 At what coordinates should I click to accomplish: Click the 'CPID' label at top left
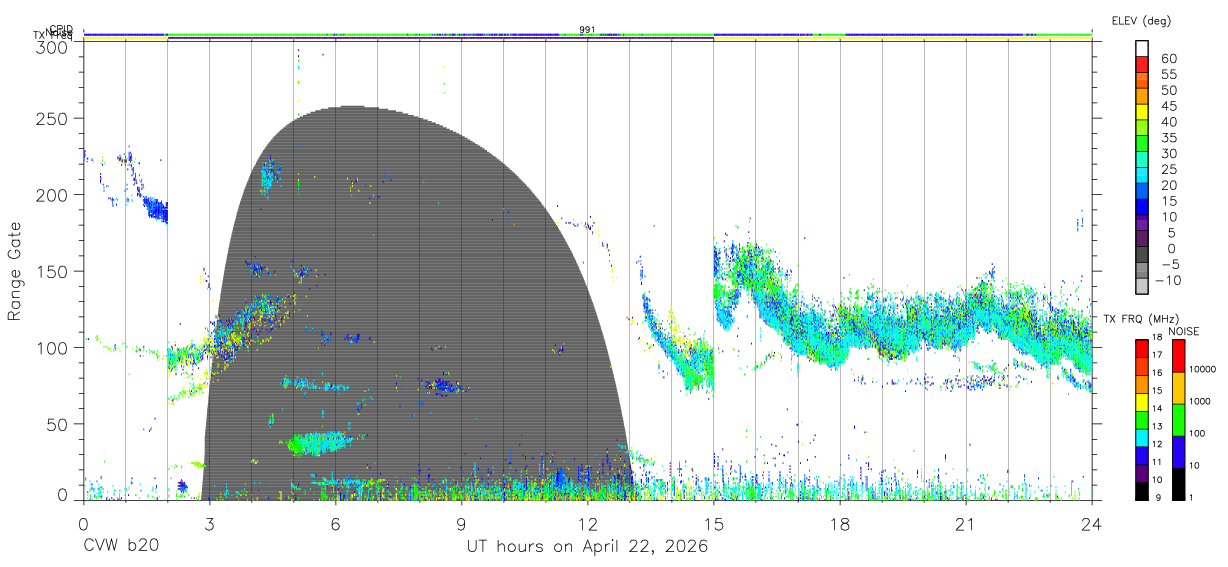[61, 29]
